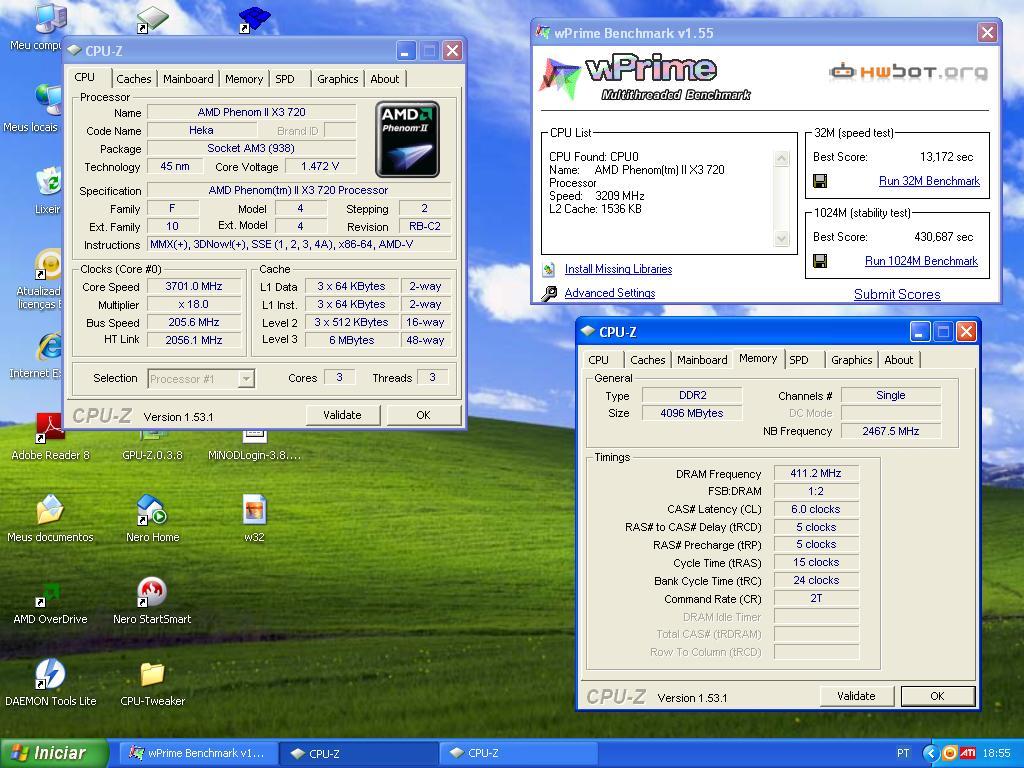Click the DRAM Frequency value 411.2 MHz
Viewport: 1024px width, 768px height.
point(816,473)
